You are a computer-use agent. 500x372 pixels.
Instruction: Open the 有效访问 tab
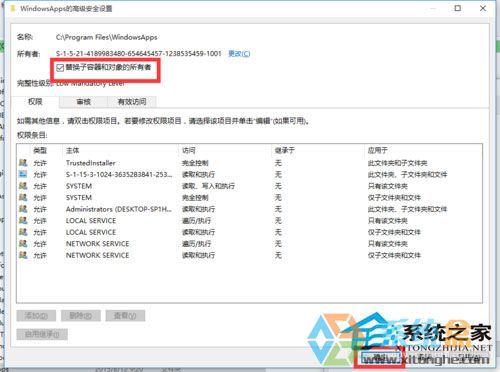132,102
